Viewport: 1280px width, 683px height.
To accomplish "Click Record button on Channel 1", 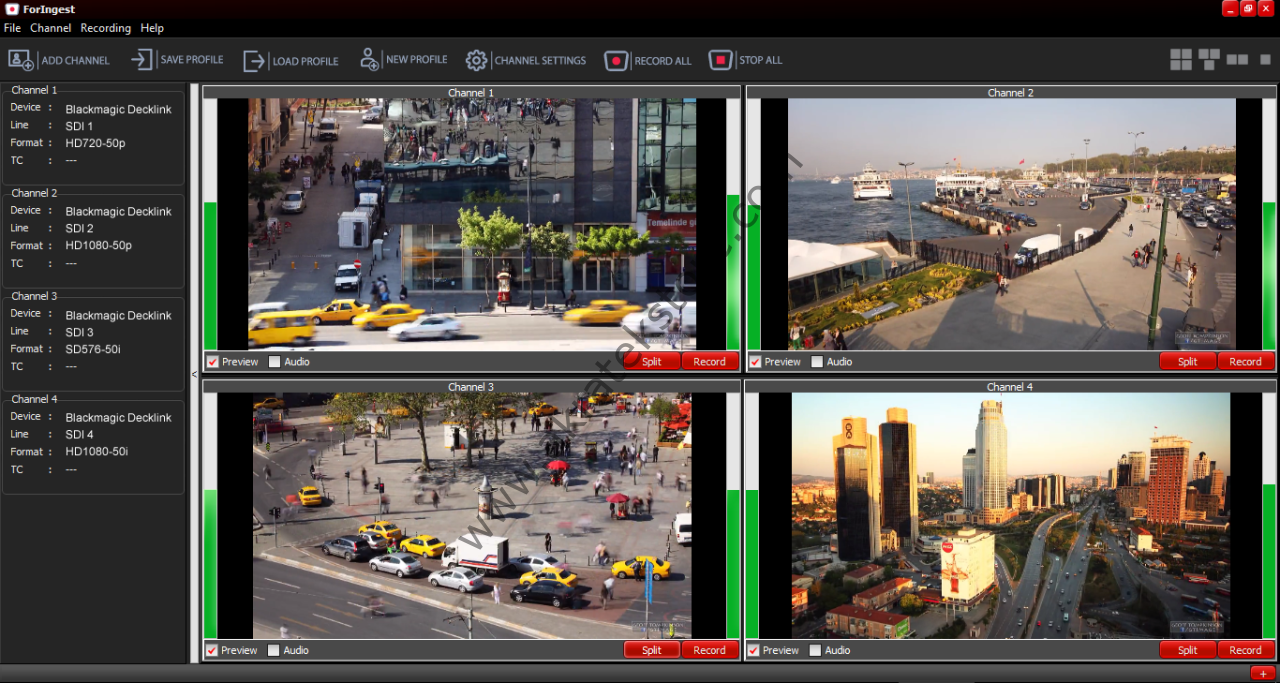I will click(x=709, y=362).
